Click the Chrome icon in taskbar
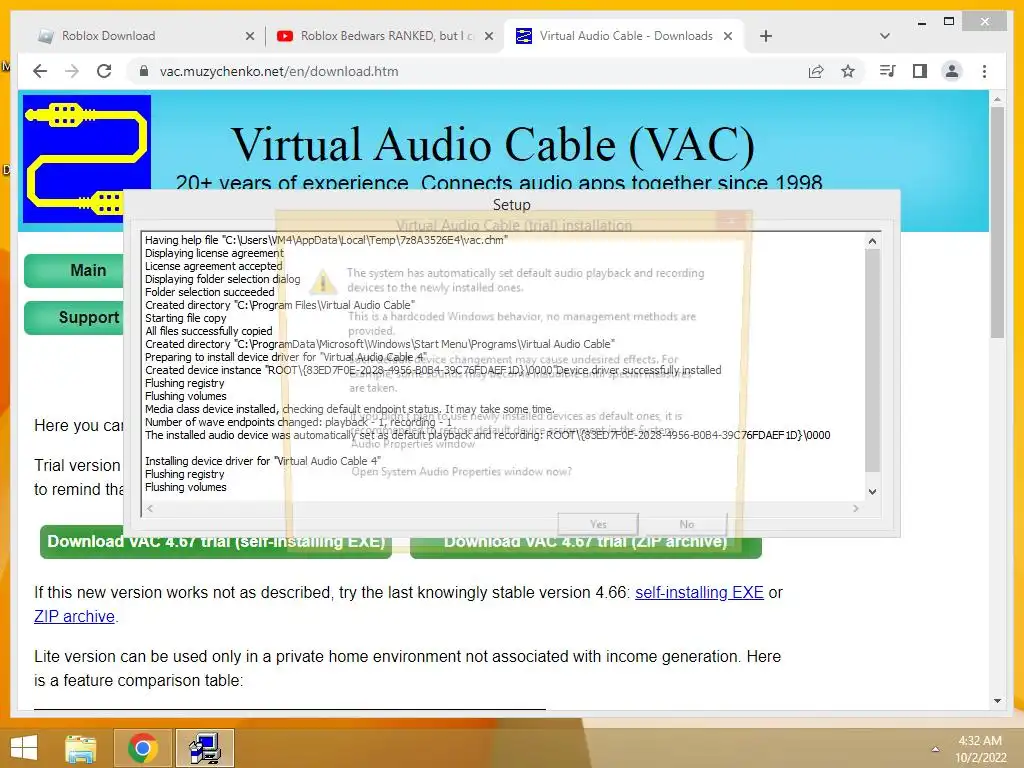Image resolution: width=1024 pixels, height=768 pixels. click(x=142, y=748)
